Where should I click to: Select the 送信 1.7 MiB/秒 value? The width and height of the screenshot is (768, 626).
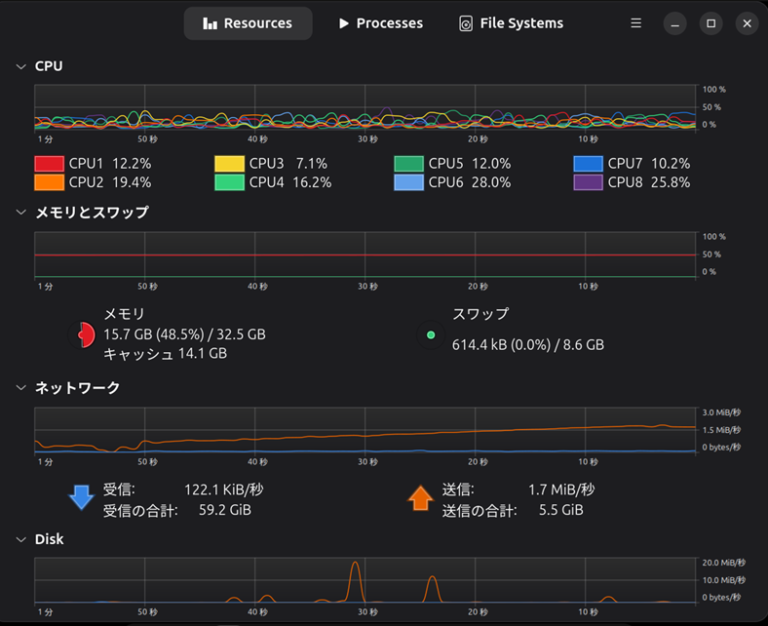[x=561, y=489]
